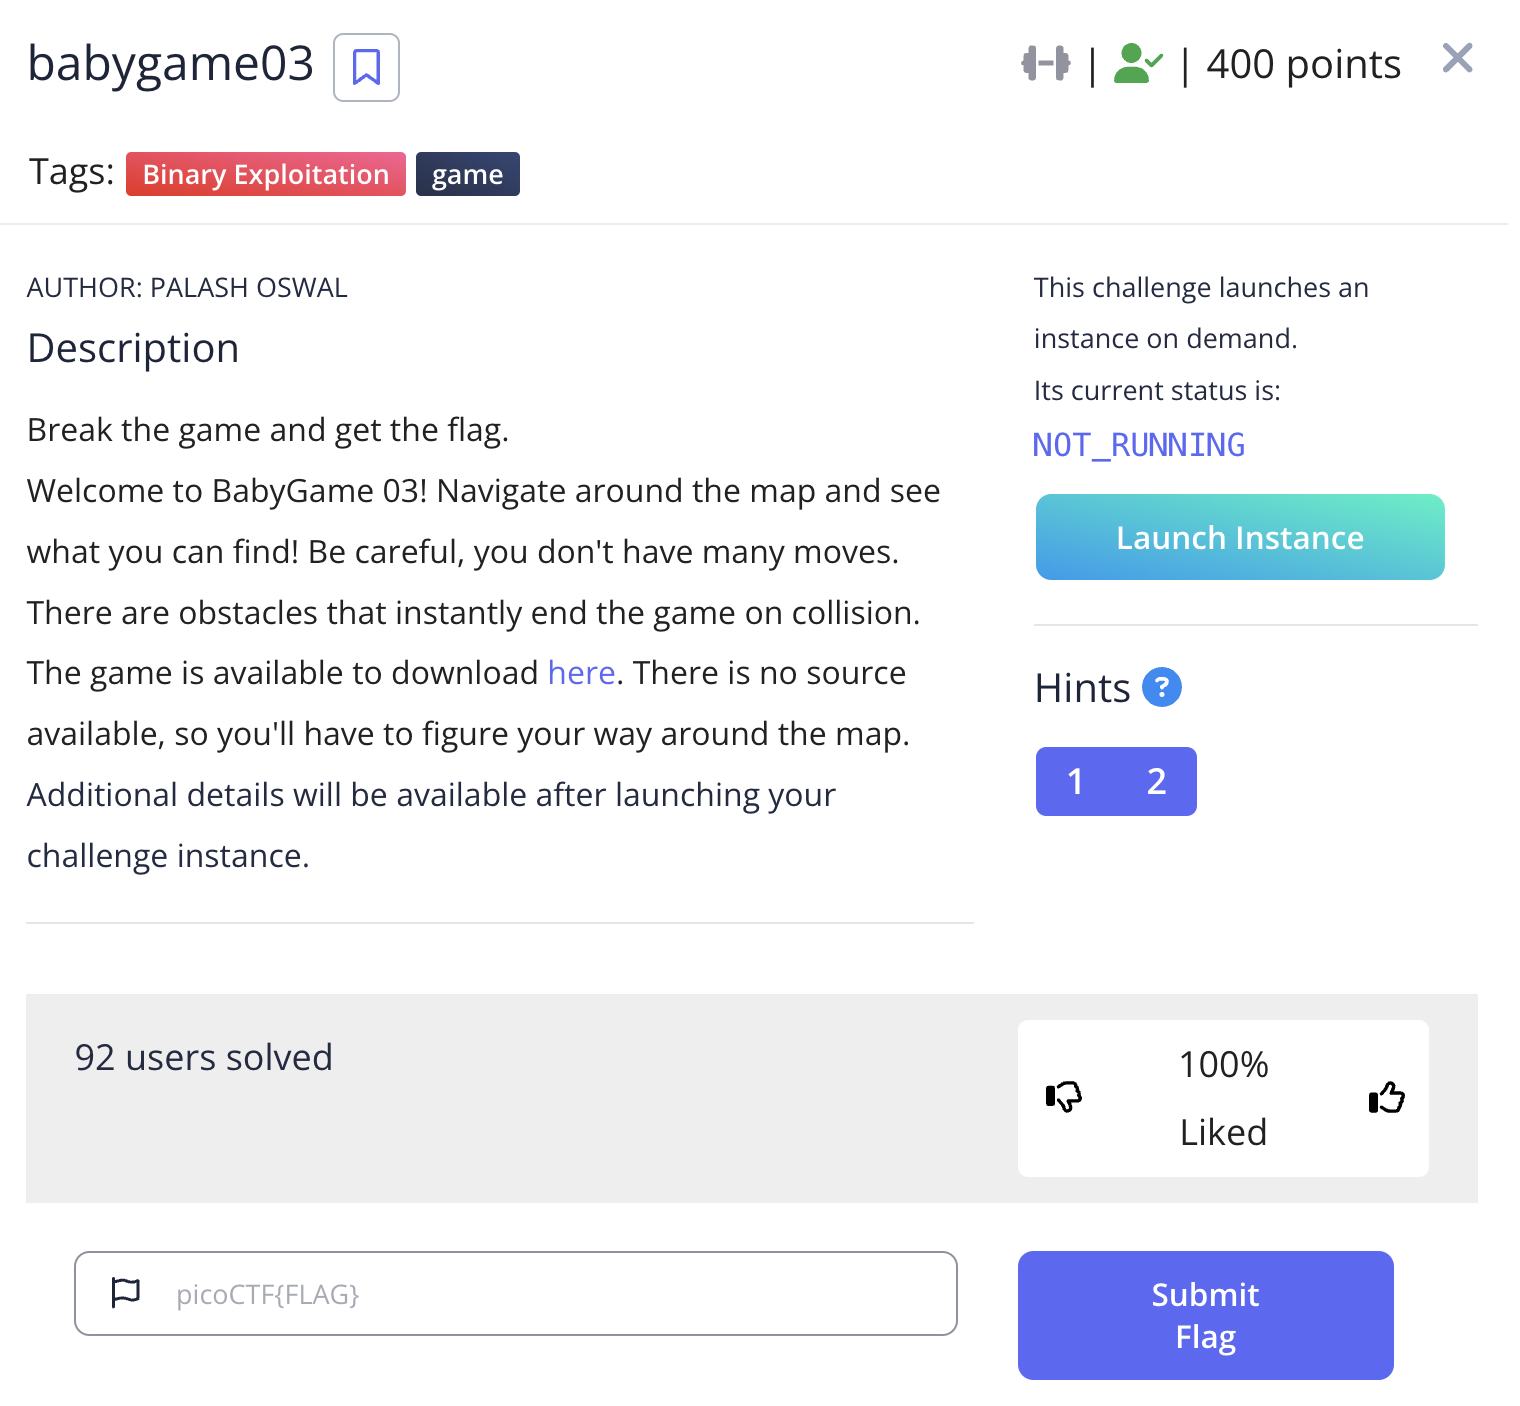The image size is (1520, 1406).
Task: Click the 400 points label
Action: click(x=1303, y=63)
